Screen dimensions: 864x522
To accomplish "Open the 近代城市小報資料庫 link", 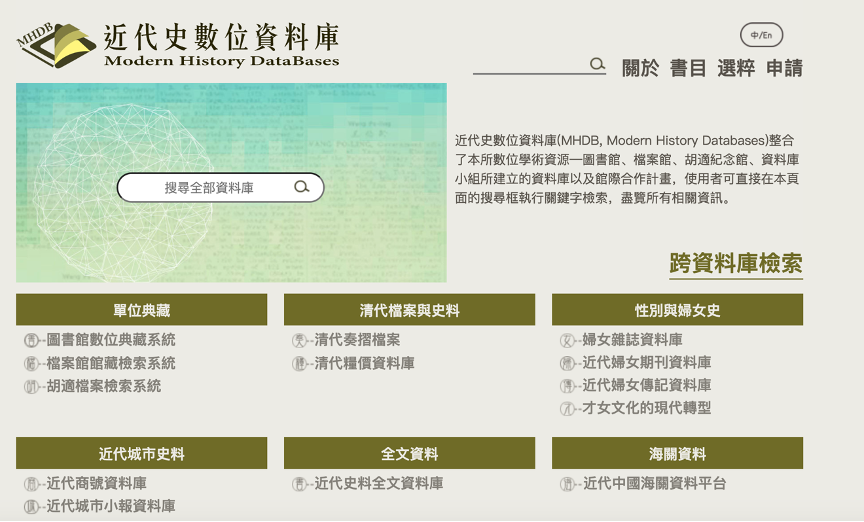I will click(111, 507).
